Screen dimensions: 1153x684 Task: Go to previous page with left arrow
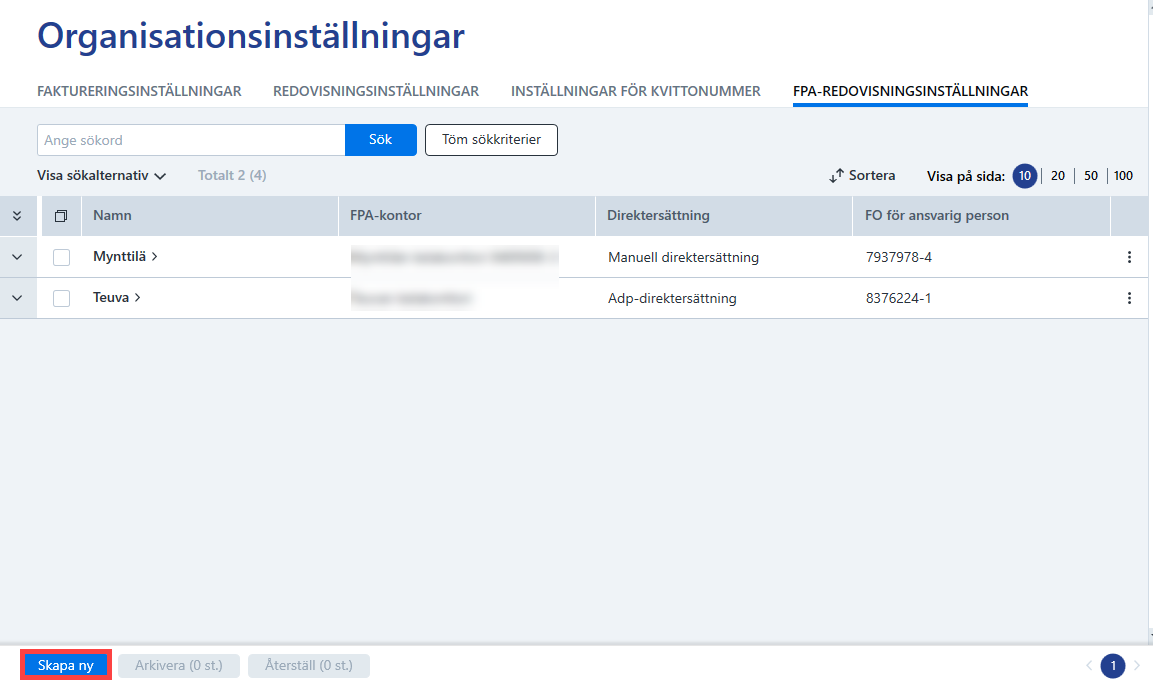[1089, 666]
